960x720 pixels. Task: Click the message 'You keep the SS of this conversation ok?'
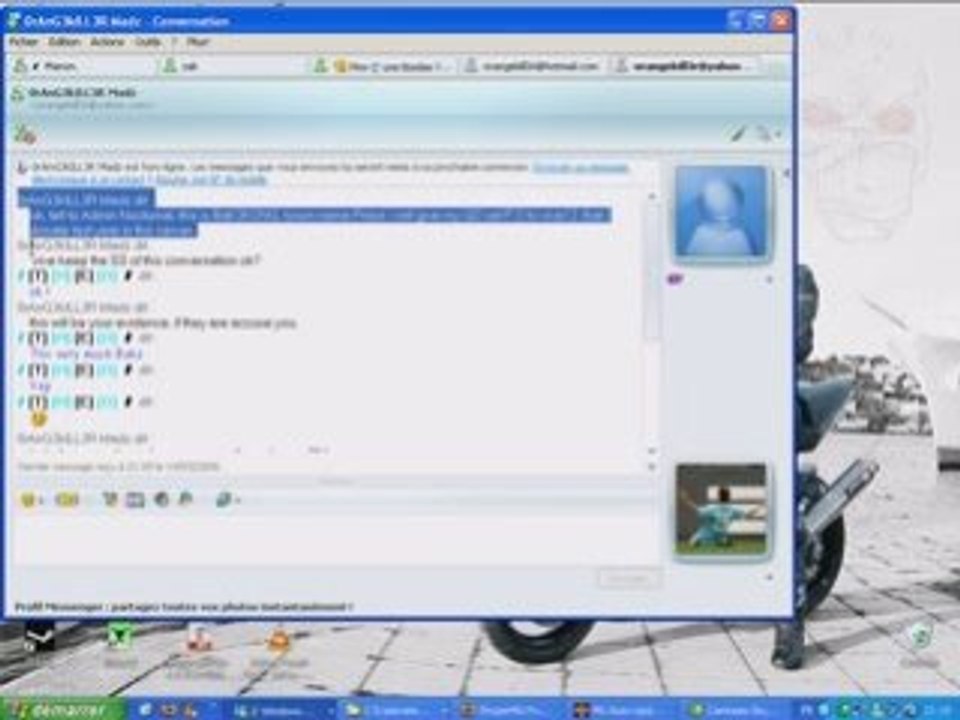[x=146, y=261]
